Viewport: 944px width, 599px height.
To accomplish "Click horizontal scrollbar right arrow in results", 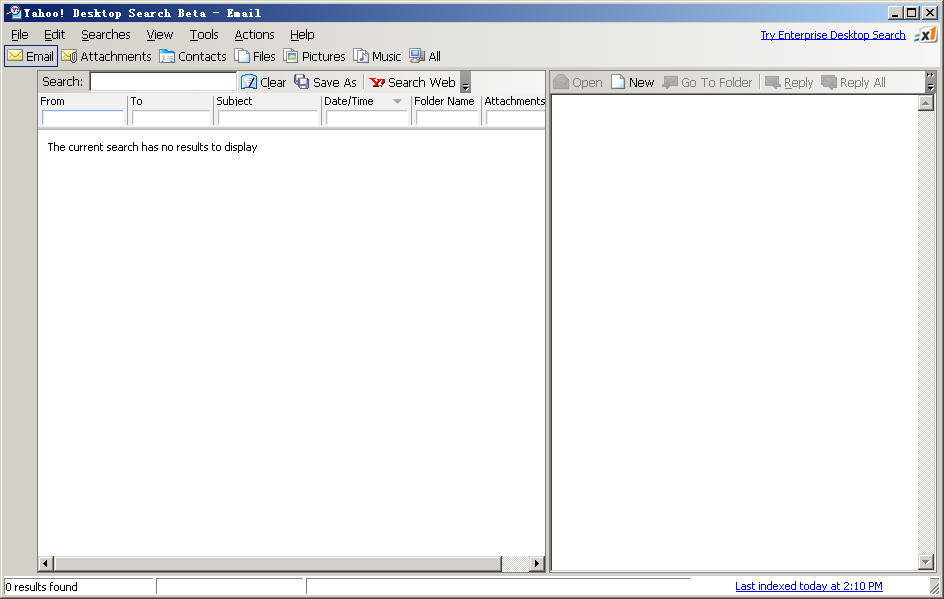I will 537,563.
